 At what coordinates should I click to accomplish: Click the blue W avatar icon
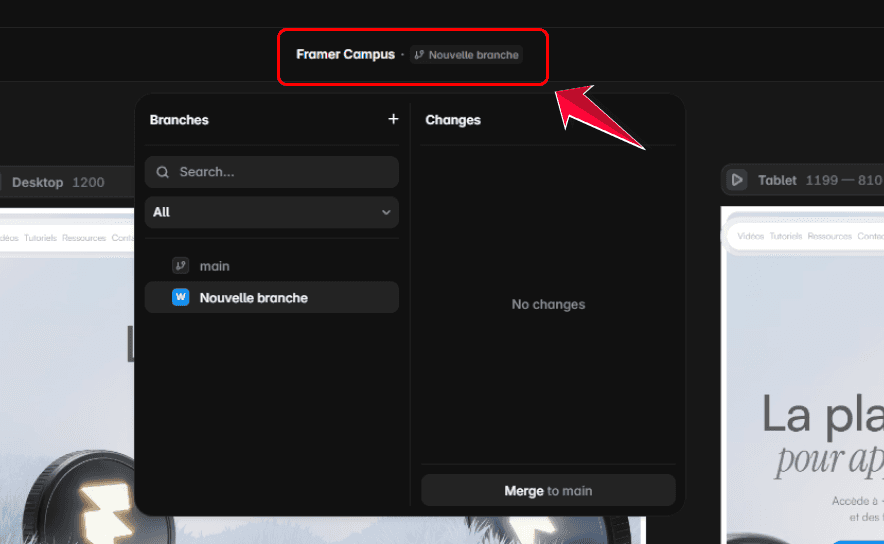[x=180, y=297]
